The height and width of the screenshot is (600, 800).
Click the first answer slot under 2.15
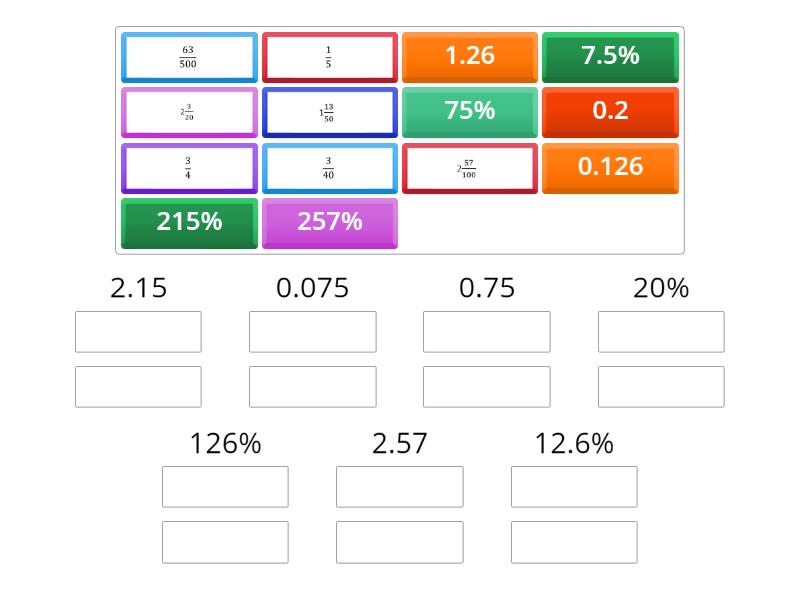(139, 332)
